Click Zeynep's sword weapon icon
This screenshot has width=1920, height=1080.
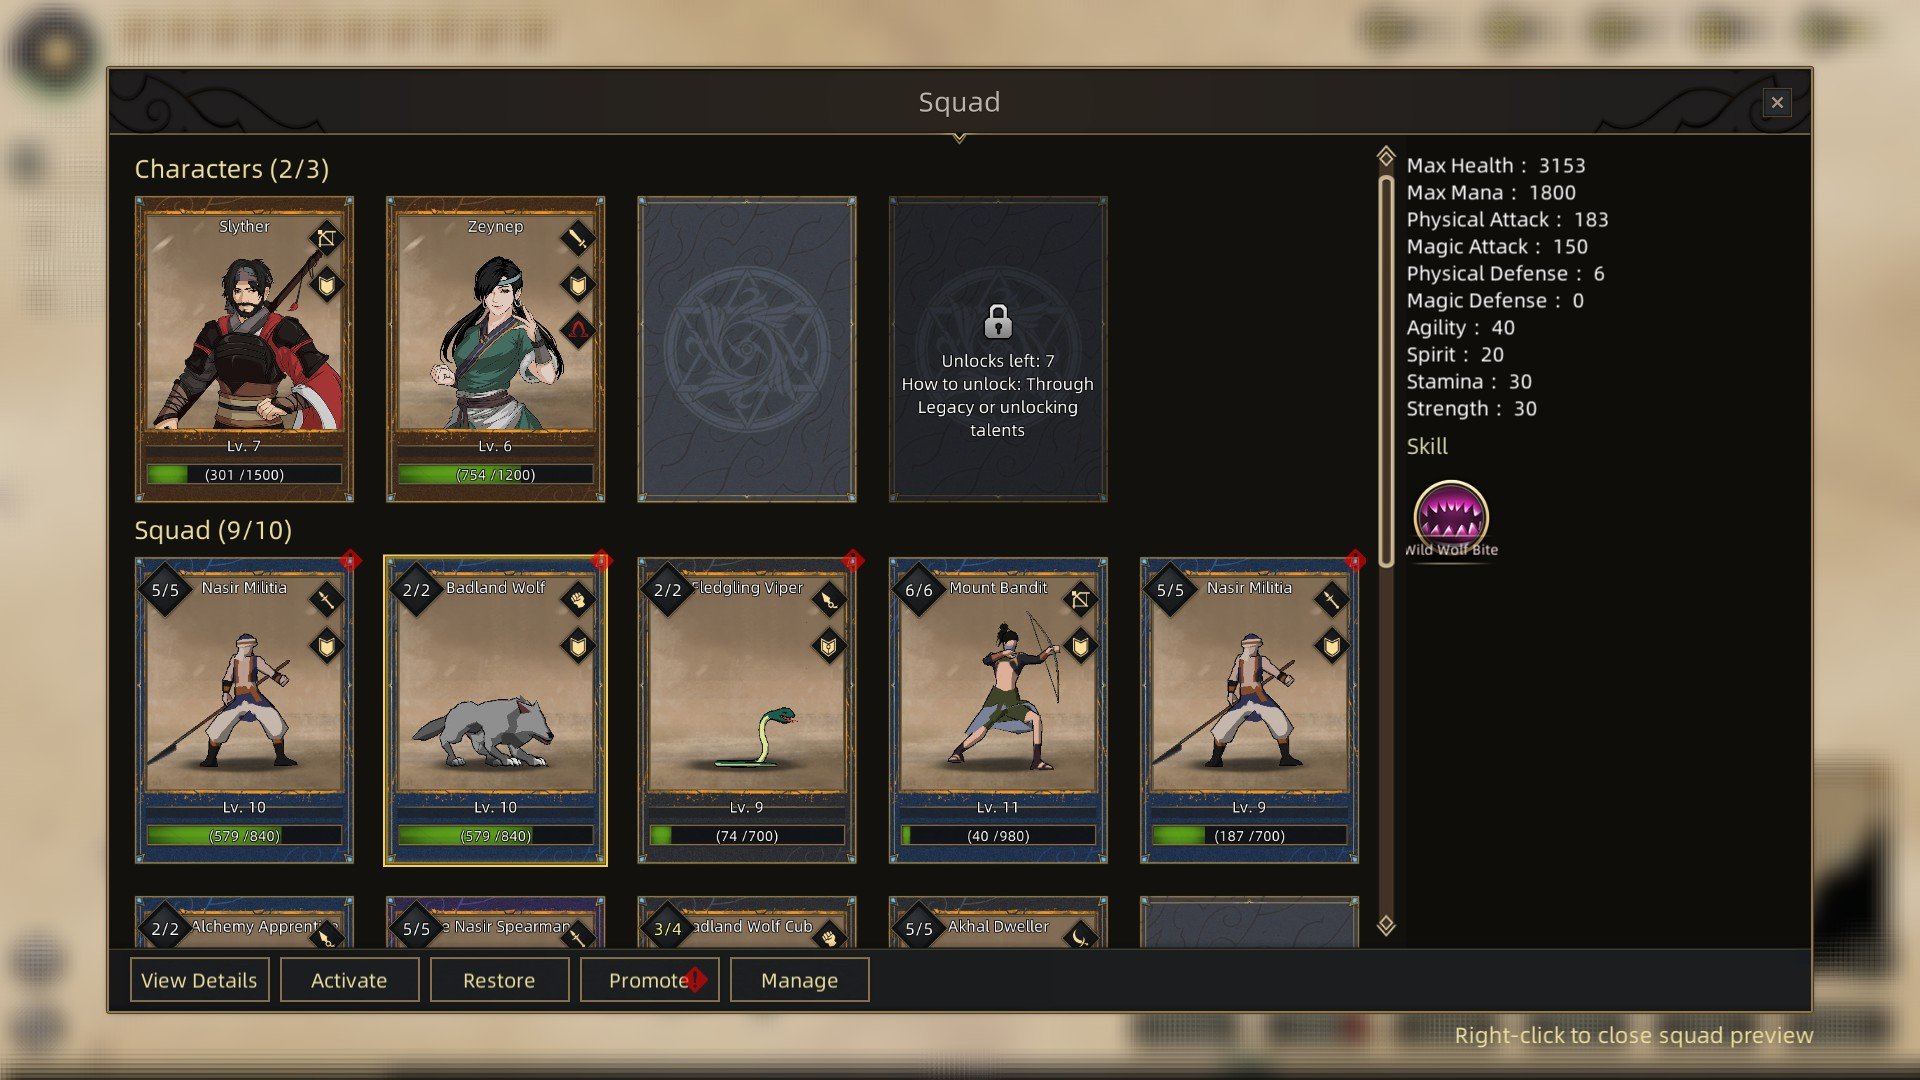tap(578, 238)
